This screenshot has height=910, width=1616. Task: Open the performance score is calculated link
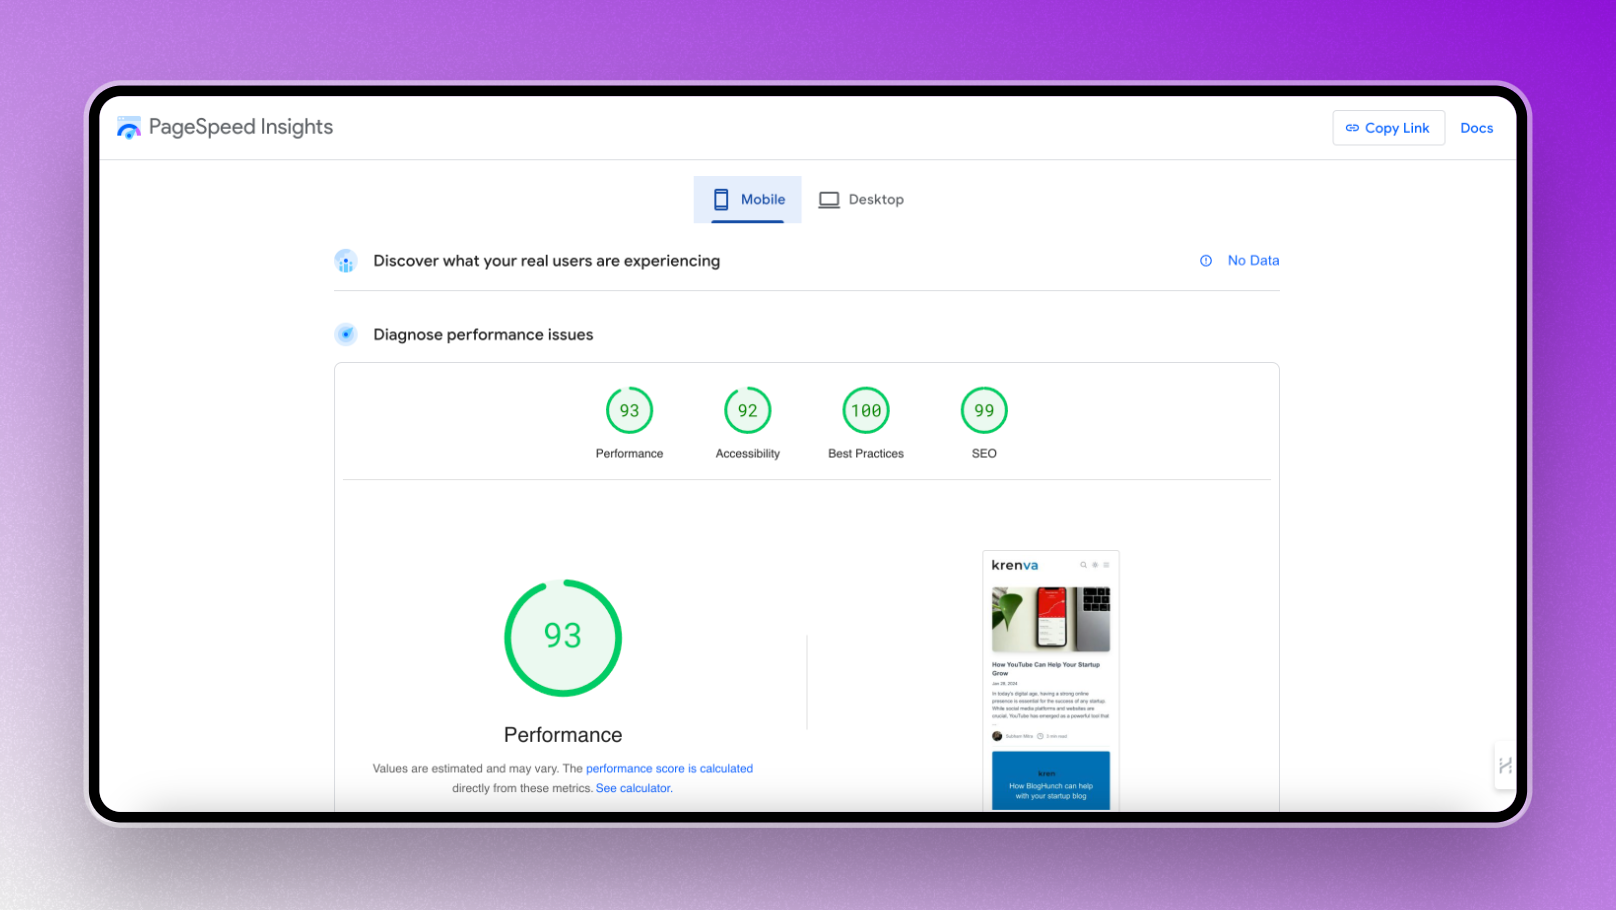[x=669, y=769]
